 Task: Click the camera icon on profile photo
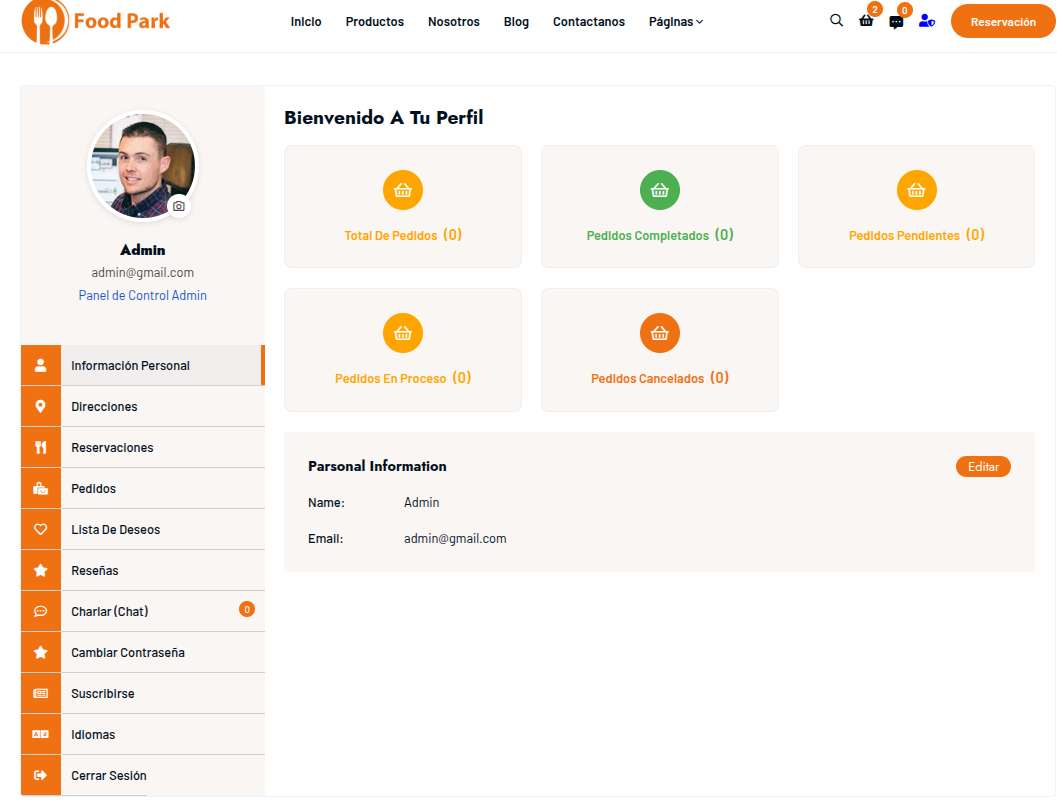[x=178, y=206]
